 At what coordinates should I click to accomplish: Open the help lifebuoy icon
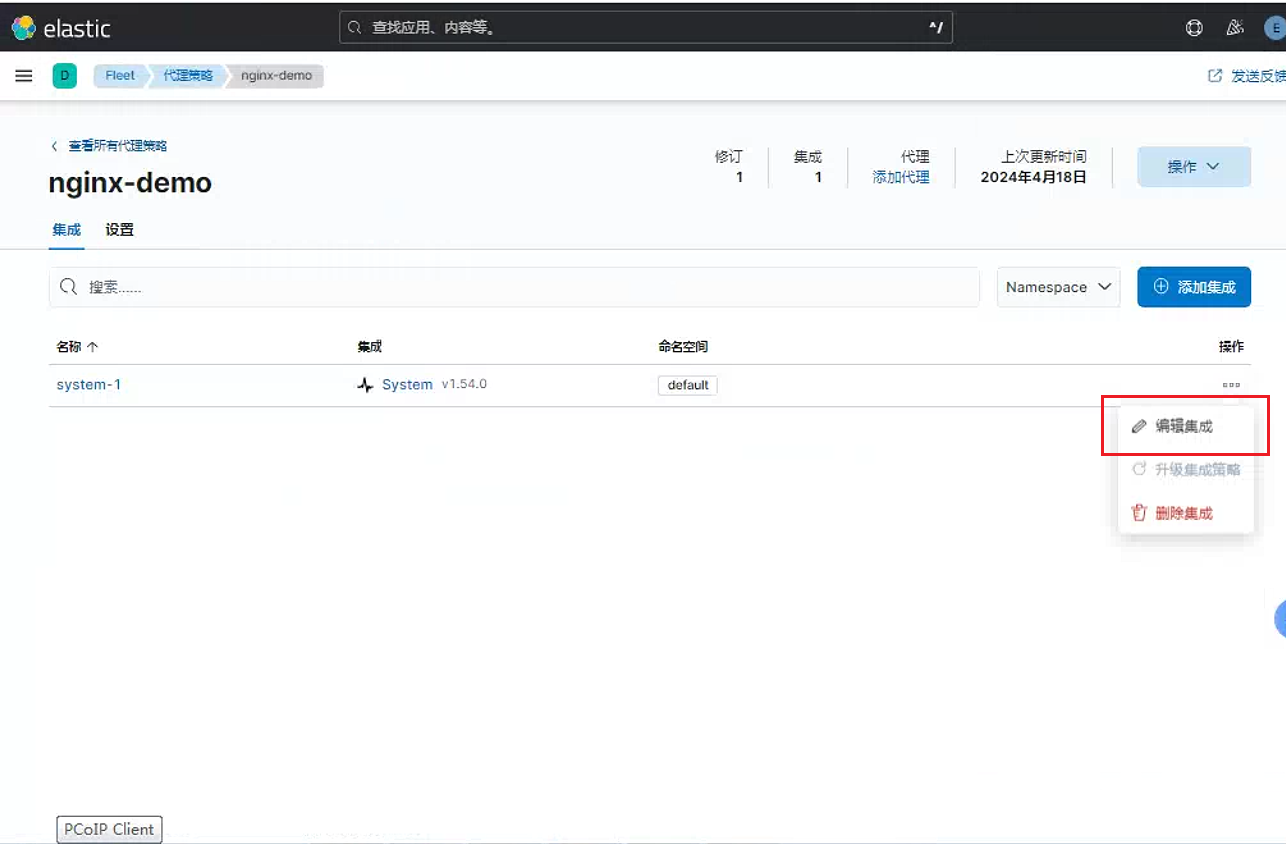[1194, 28]
